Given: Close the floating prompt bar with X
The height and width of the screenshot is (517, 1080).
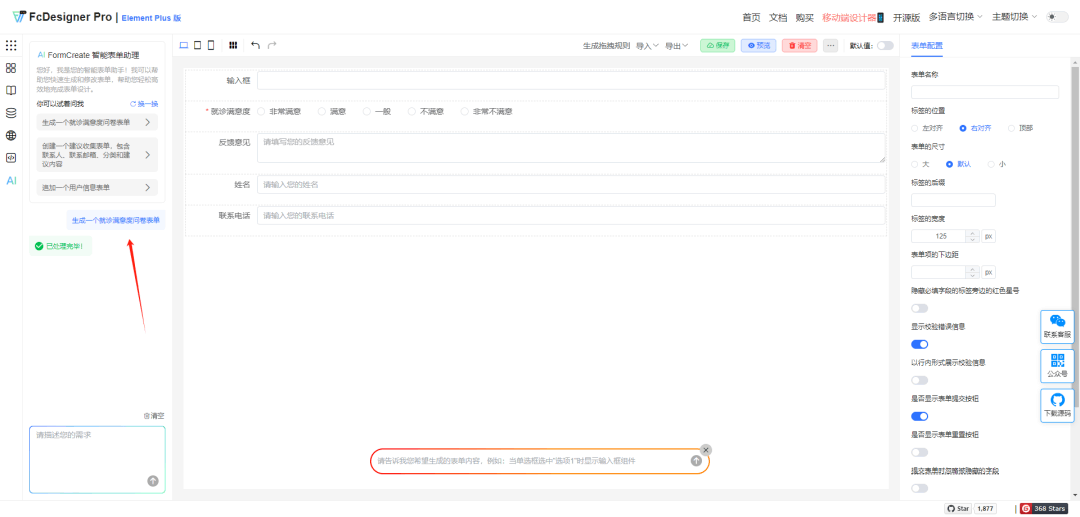Looking at the screenshot, I should (705, 450).
